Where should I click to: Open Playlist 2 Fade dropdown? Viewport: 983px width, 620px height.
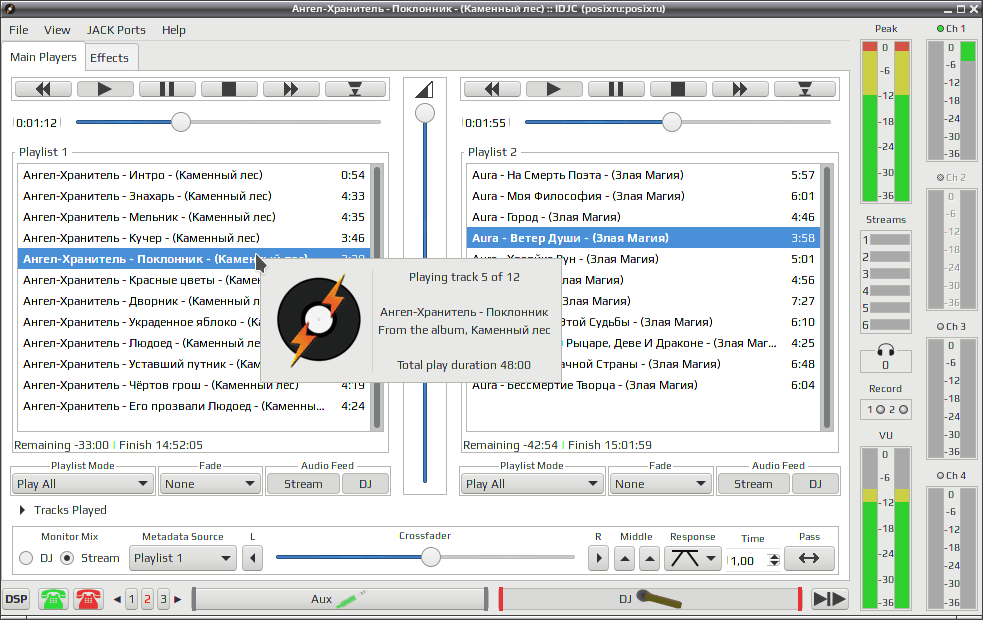point(660,484)
